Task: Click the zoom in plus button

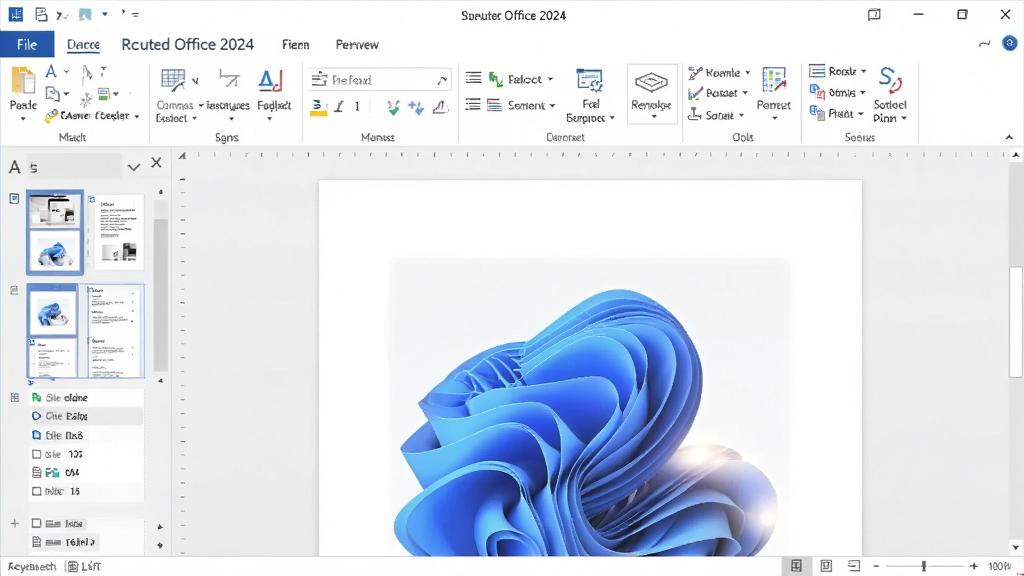Action: pos(974,566)
